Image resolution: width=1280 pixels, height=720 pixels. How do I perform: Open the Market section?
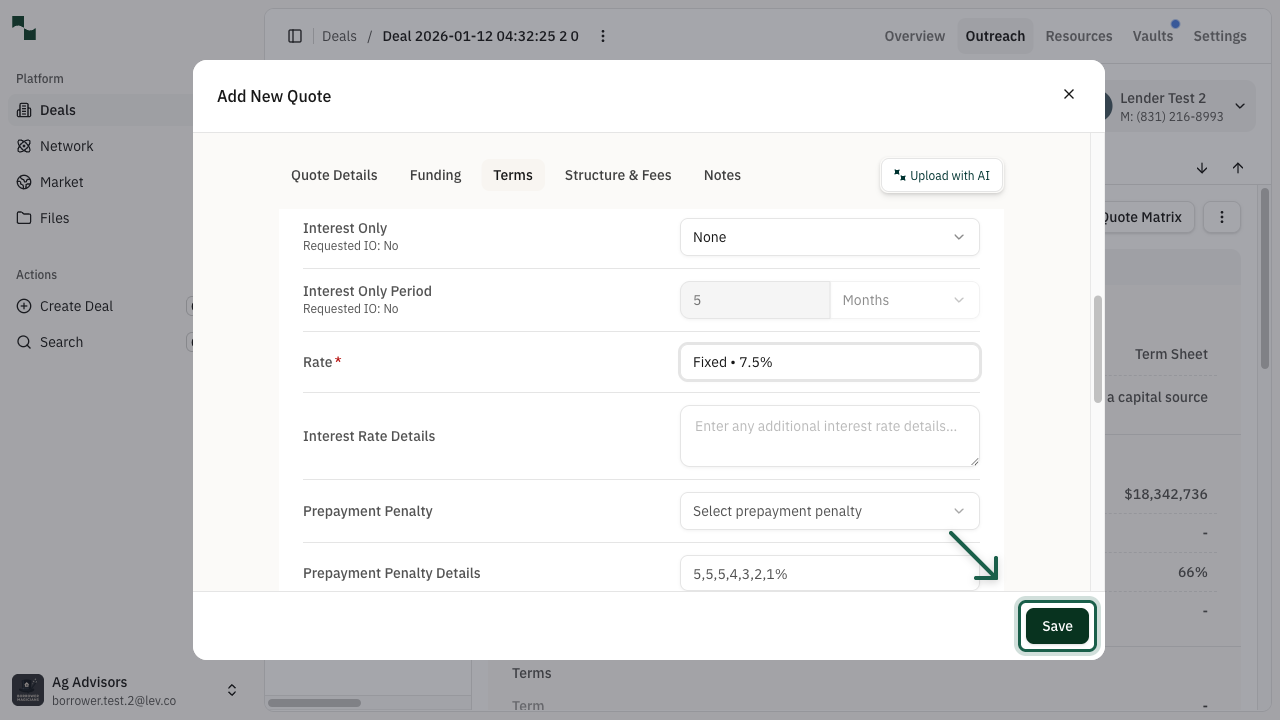click(x=61, y=182)
